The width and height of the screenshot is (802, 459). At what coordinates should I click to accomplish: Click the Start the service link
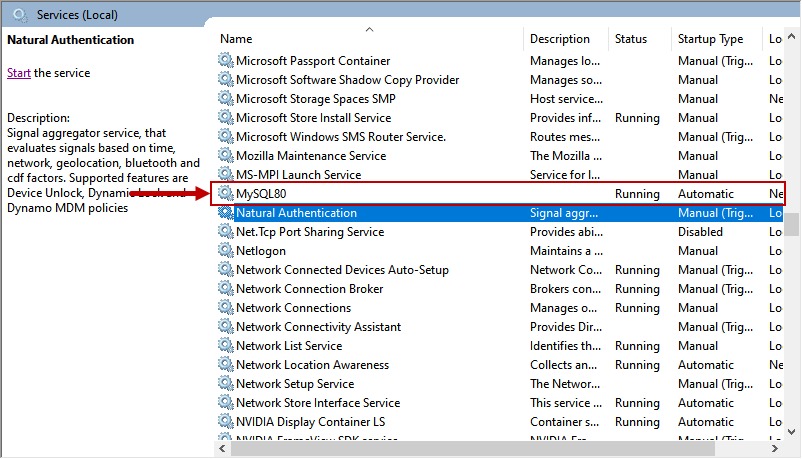tap(19, 73)
